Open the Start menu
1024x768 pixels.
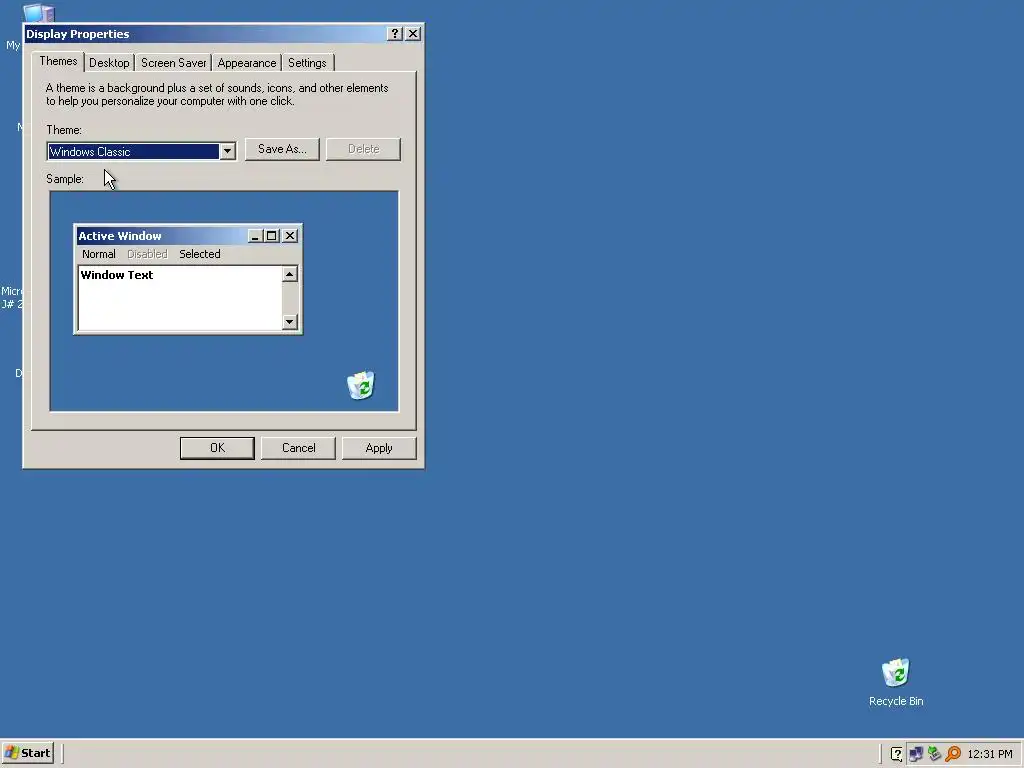(x=28, y=753)
